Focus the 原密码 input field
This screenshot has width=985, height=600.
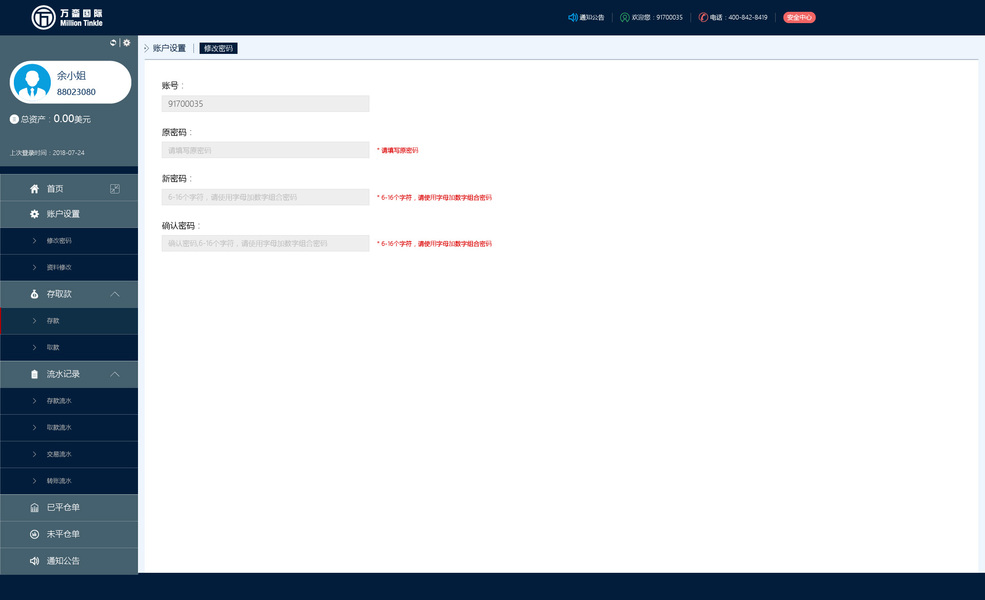[x=265, y=150]
